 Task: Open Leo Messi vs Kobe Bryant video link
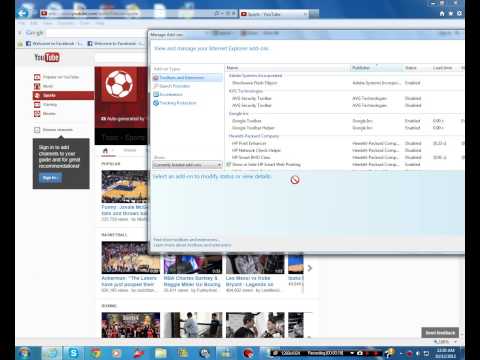(250, 281)
